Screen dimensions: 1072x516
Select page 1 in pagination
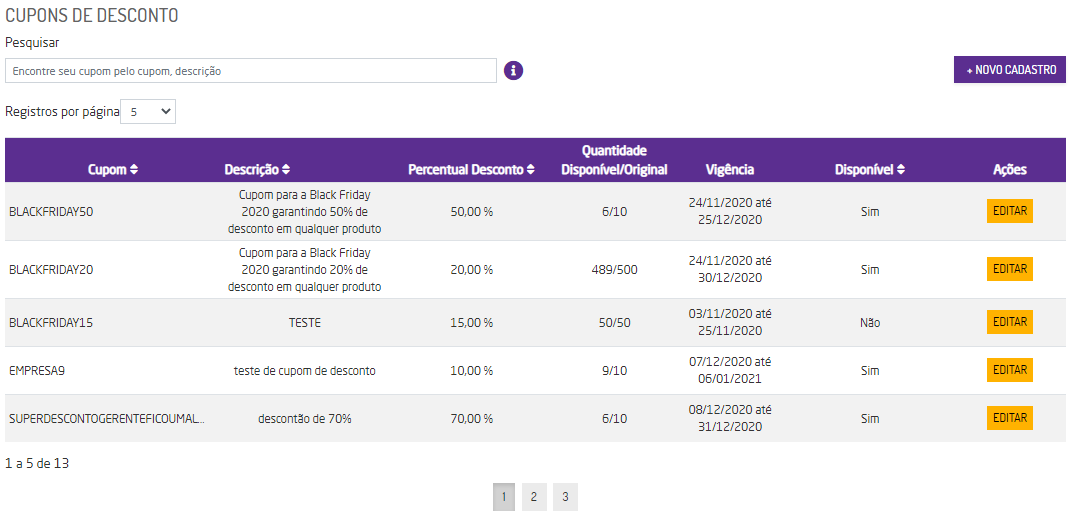(x=504, y=497)
